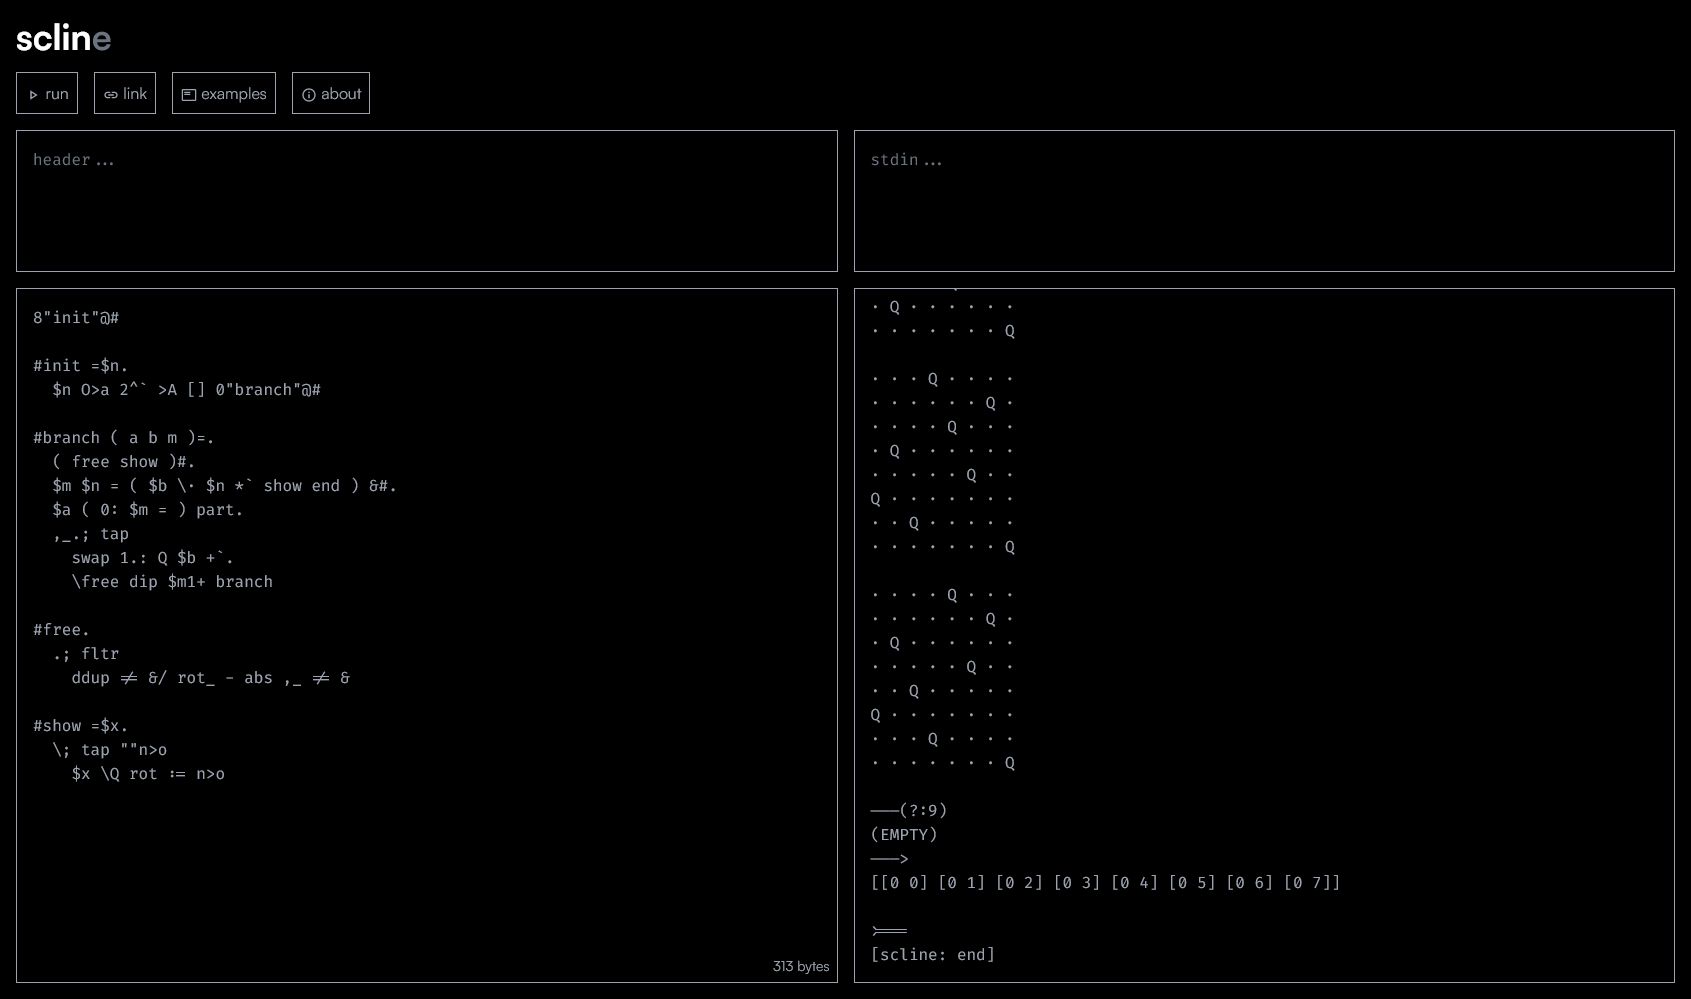Viewport: 1691px width, 999px height.
Task: Click the '(?:9)' output marker line
Action: [909, 810]
